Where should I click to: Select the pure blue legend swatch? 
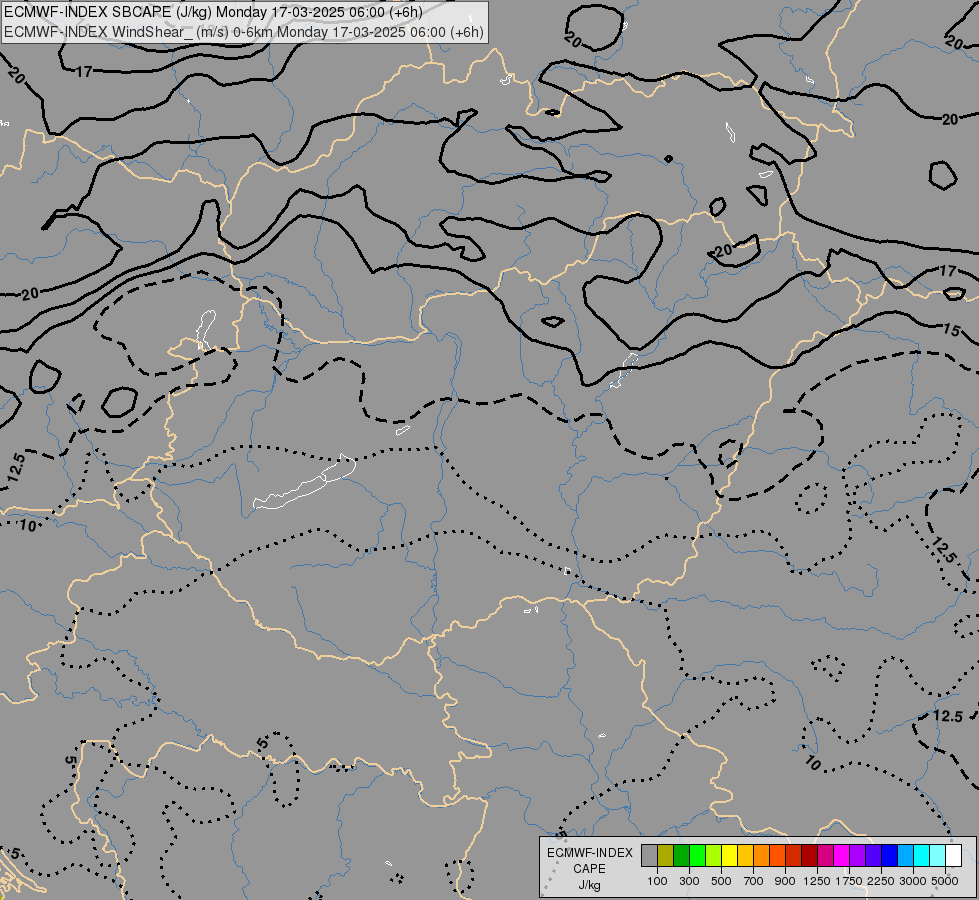(889, 856)
